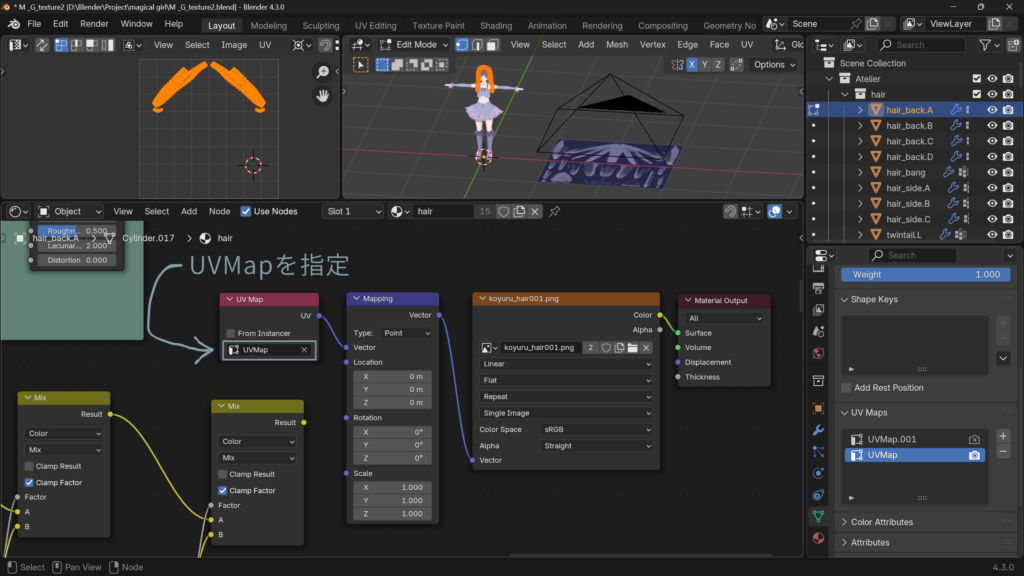Click the filter icon in the outliner header
This screenshot has height=576, width=1024.
point(985,45)
